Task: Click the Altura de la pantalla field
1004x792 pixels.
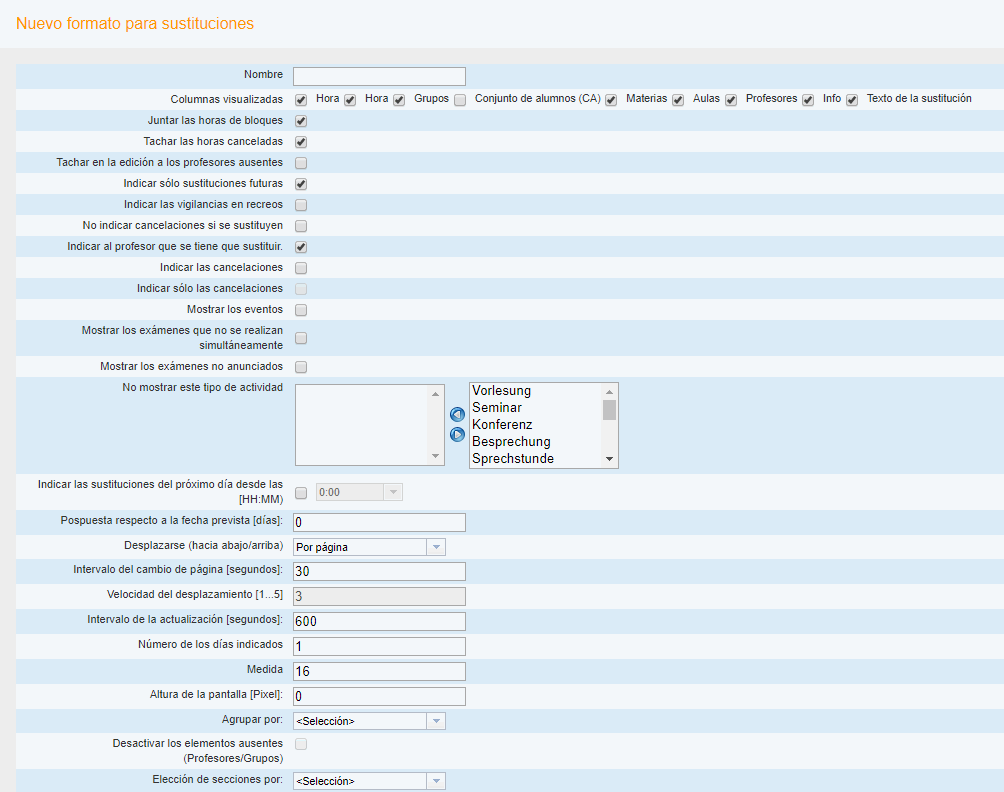Action: click(379, 696)
